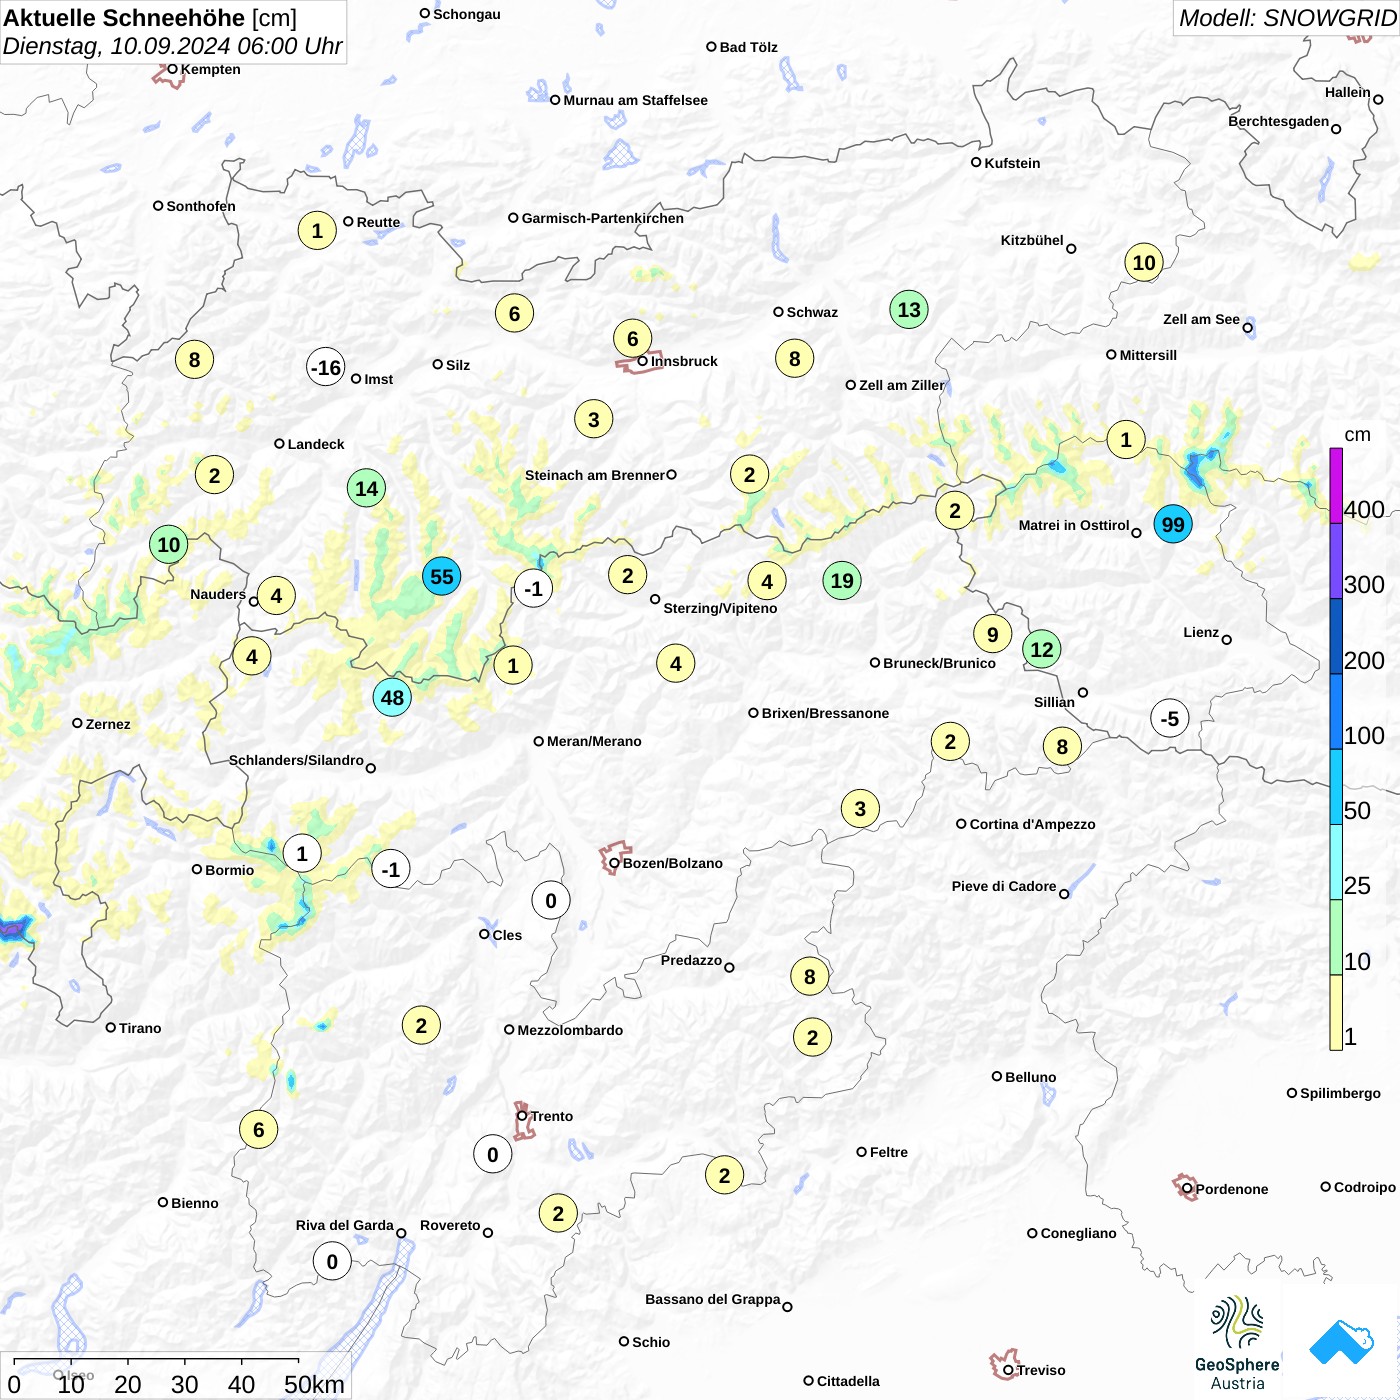The image size is (1400, 1400).
Task: Click the 'cm' unit label above legend
Action: pyautogui.click(x=1357, y=434)
